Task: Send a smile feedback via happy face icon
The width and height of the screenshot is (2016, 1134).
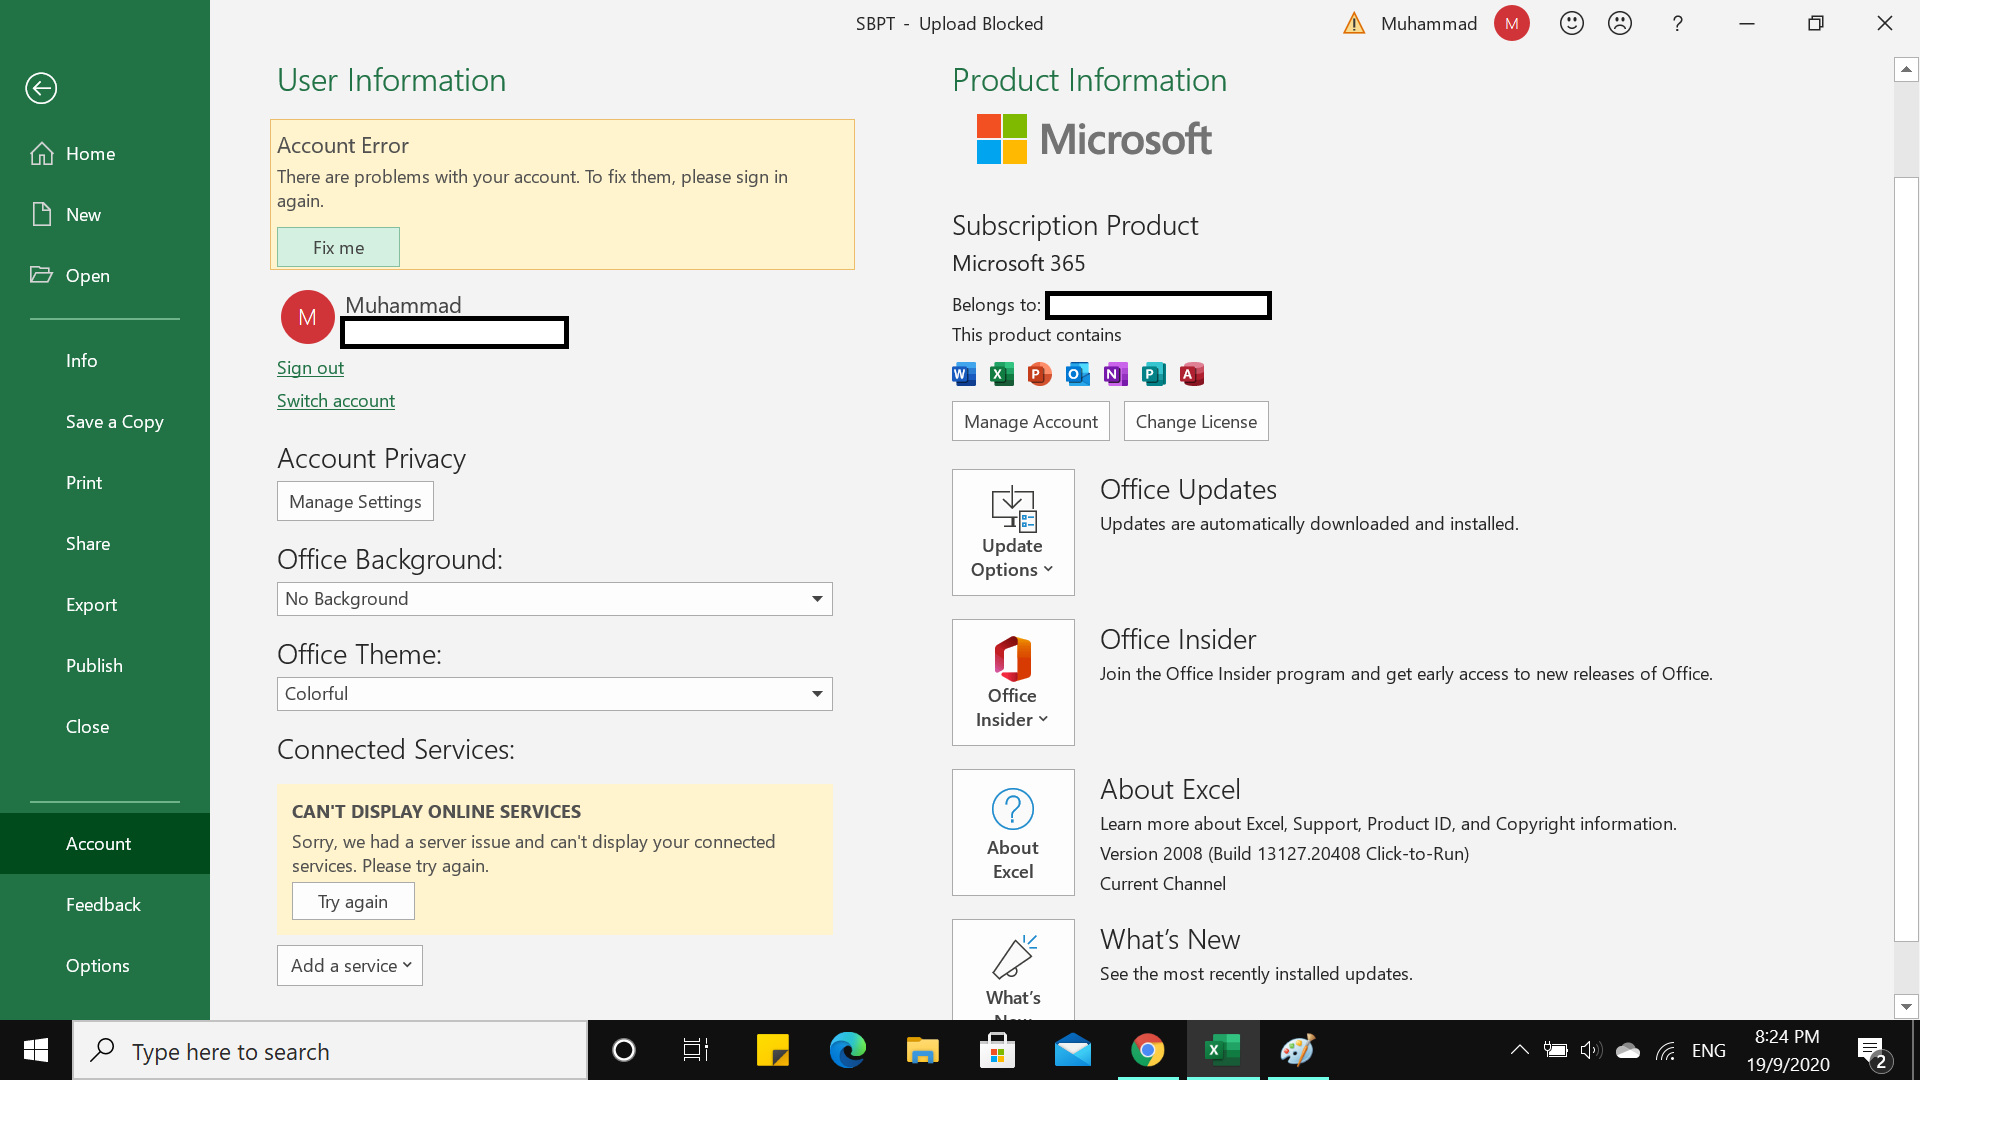Action: coord(1572,23)
